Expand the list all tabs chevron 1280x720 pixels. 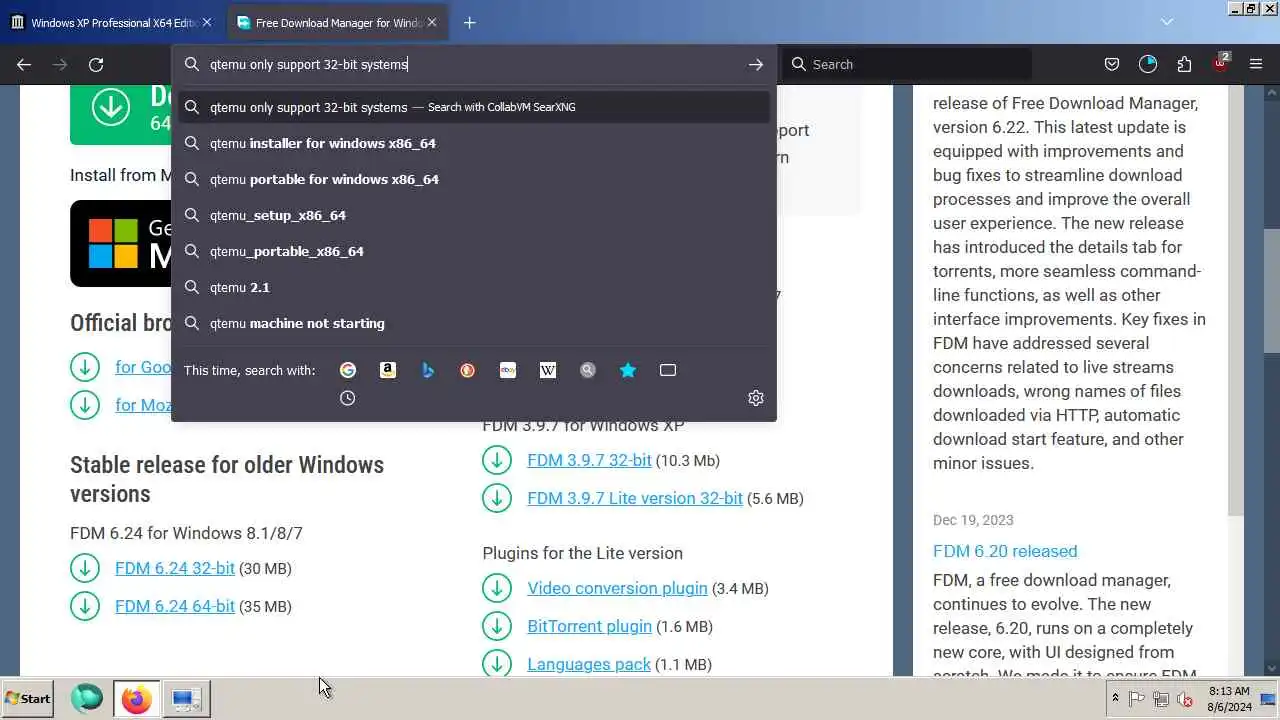[x=1167, y=21]
